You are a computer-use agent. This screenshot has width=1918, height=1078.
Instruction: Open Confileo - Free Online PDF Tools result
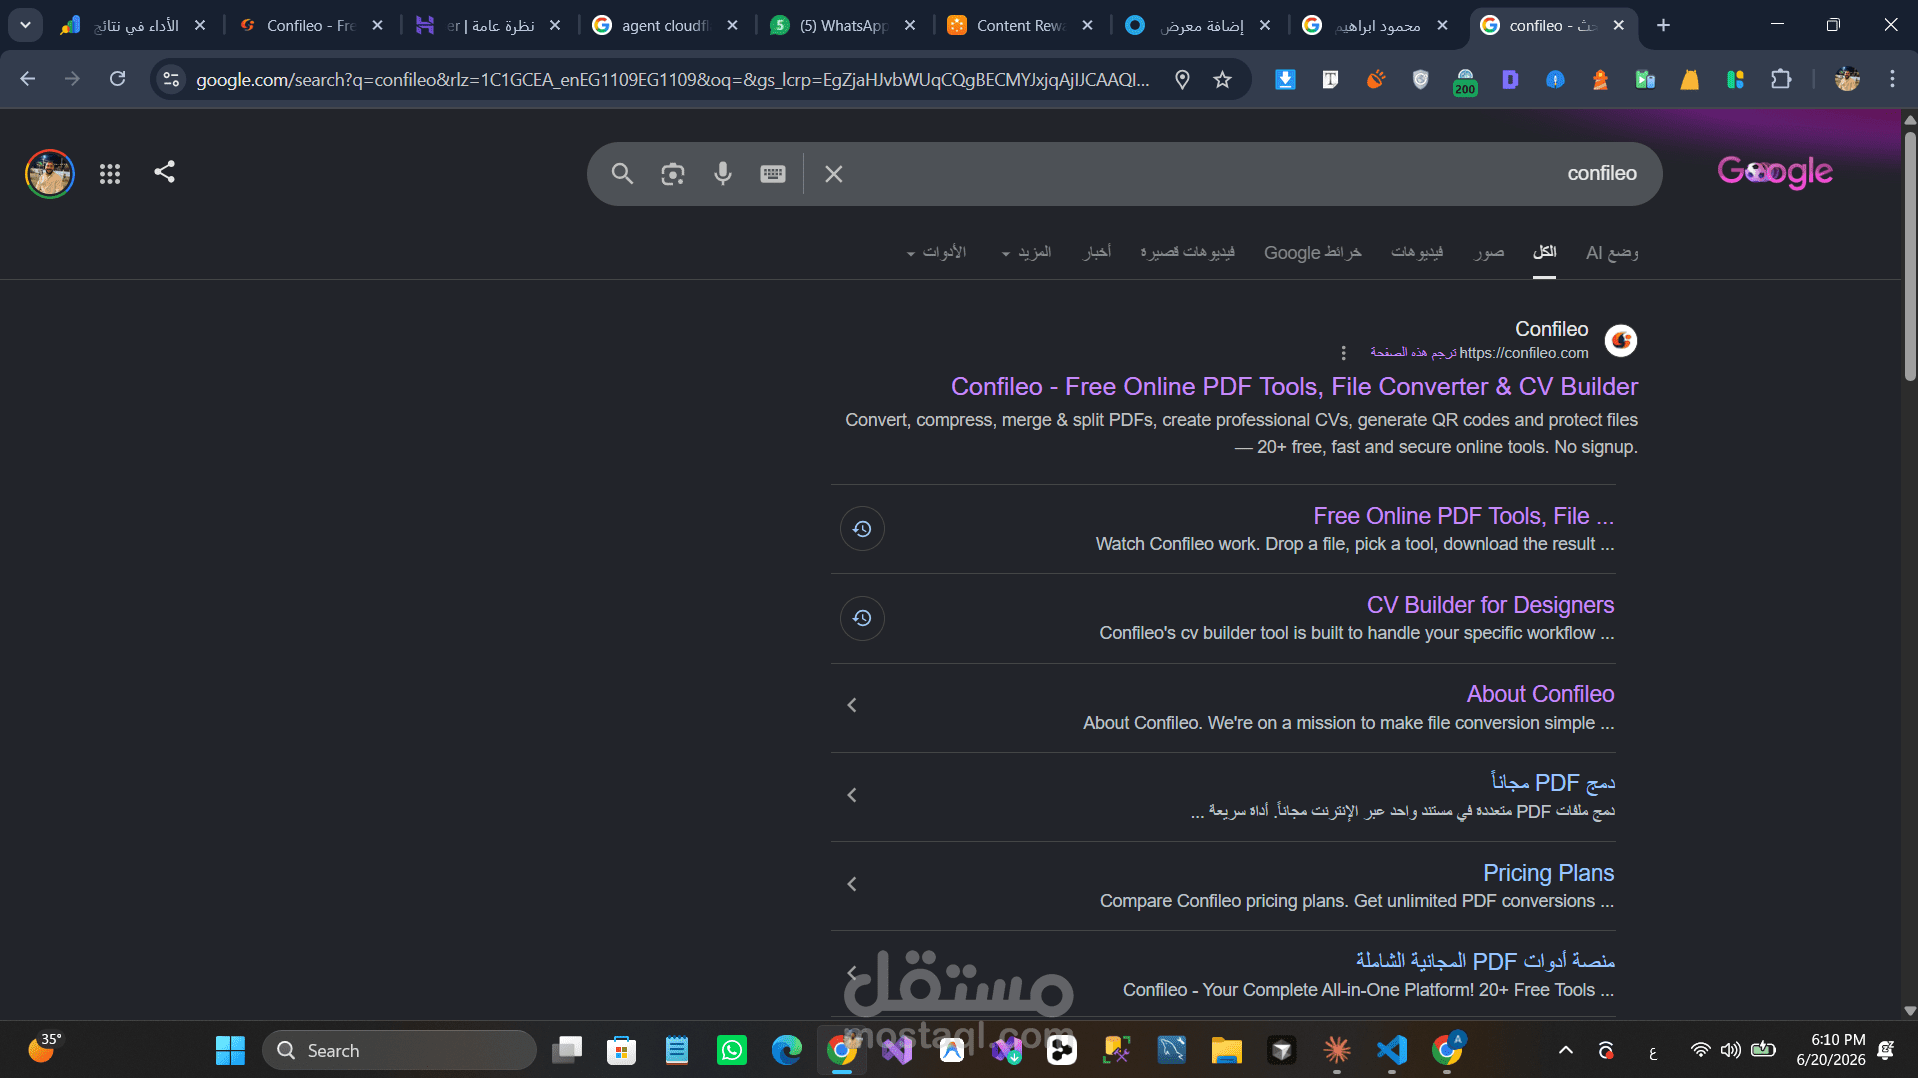tap(1294, 387)
